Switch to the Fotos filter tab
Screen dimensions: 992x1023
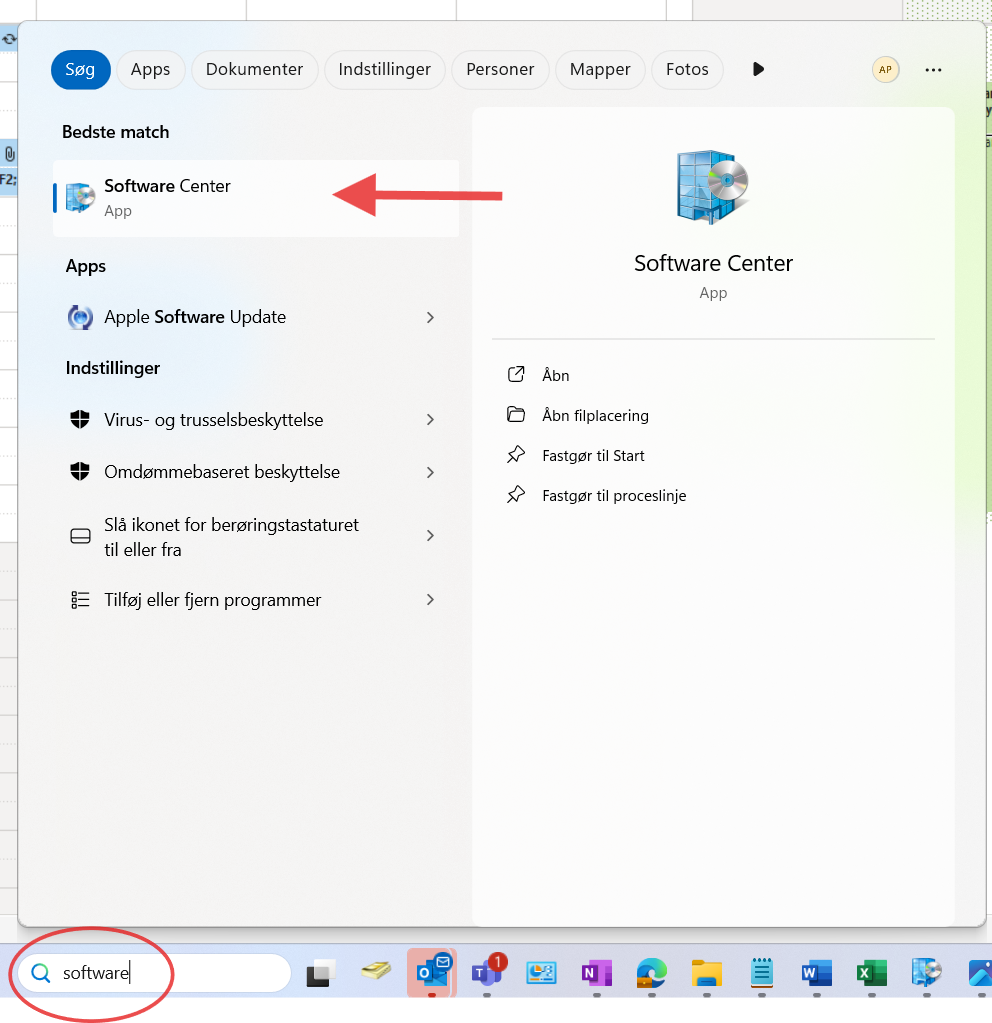coord(687,69)
